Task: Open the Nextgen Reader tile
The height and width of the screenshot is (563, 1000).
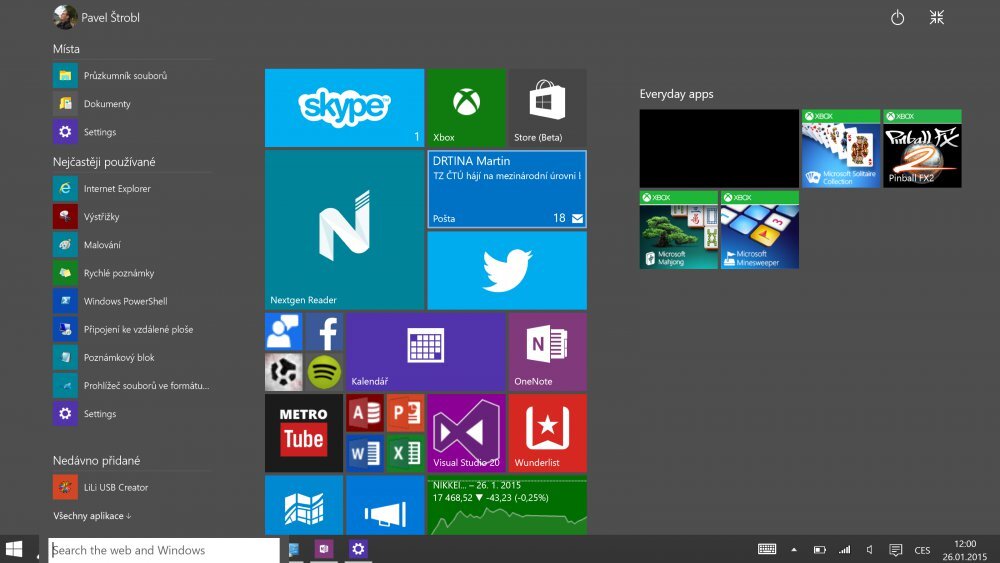Action: pyautogui.click(x=344, y=230)
